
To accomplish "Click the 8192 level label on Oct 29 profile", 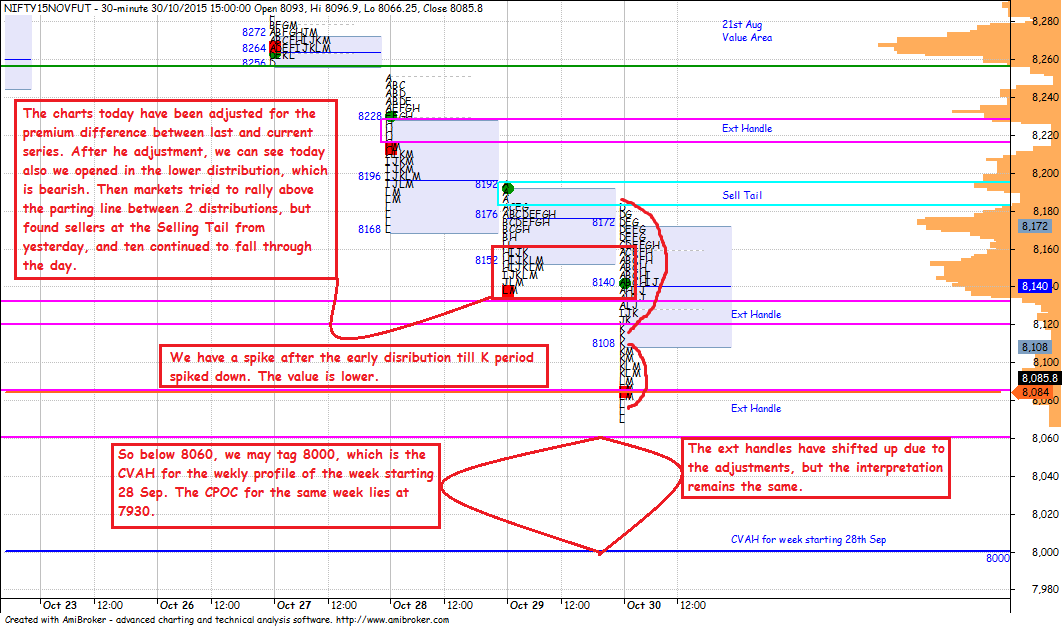I will click(x=487, y=184).
